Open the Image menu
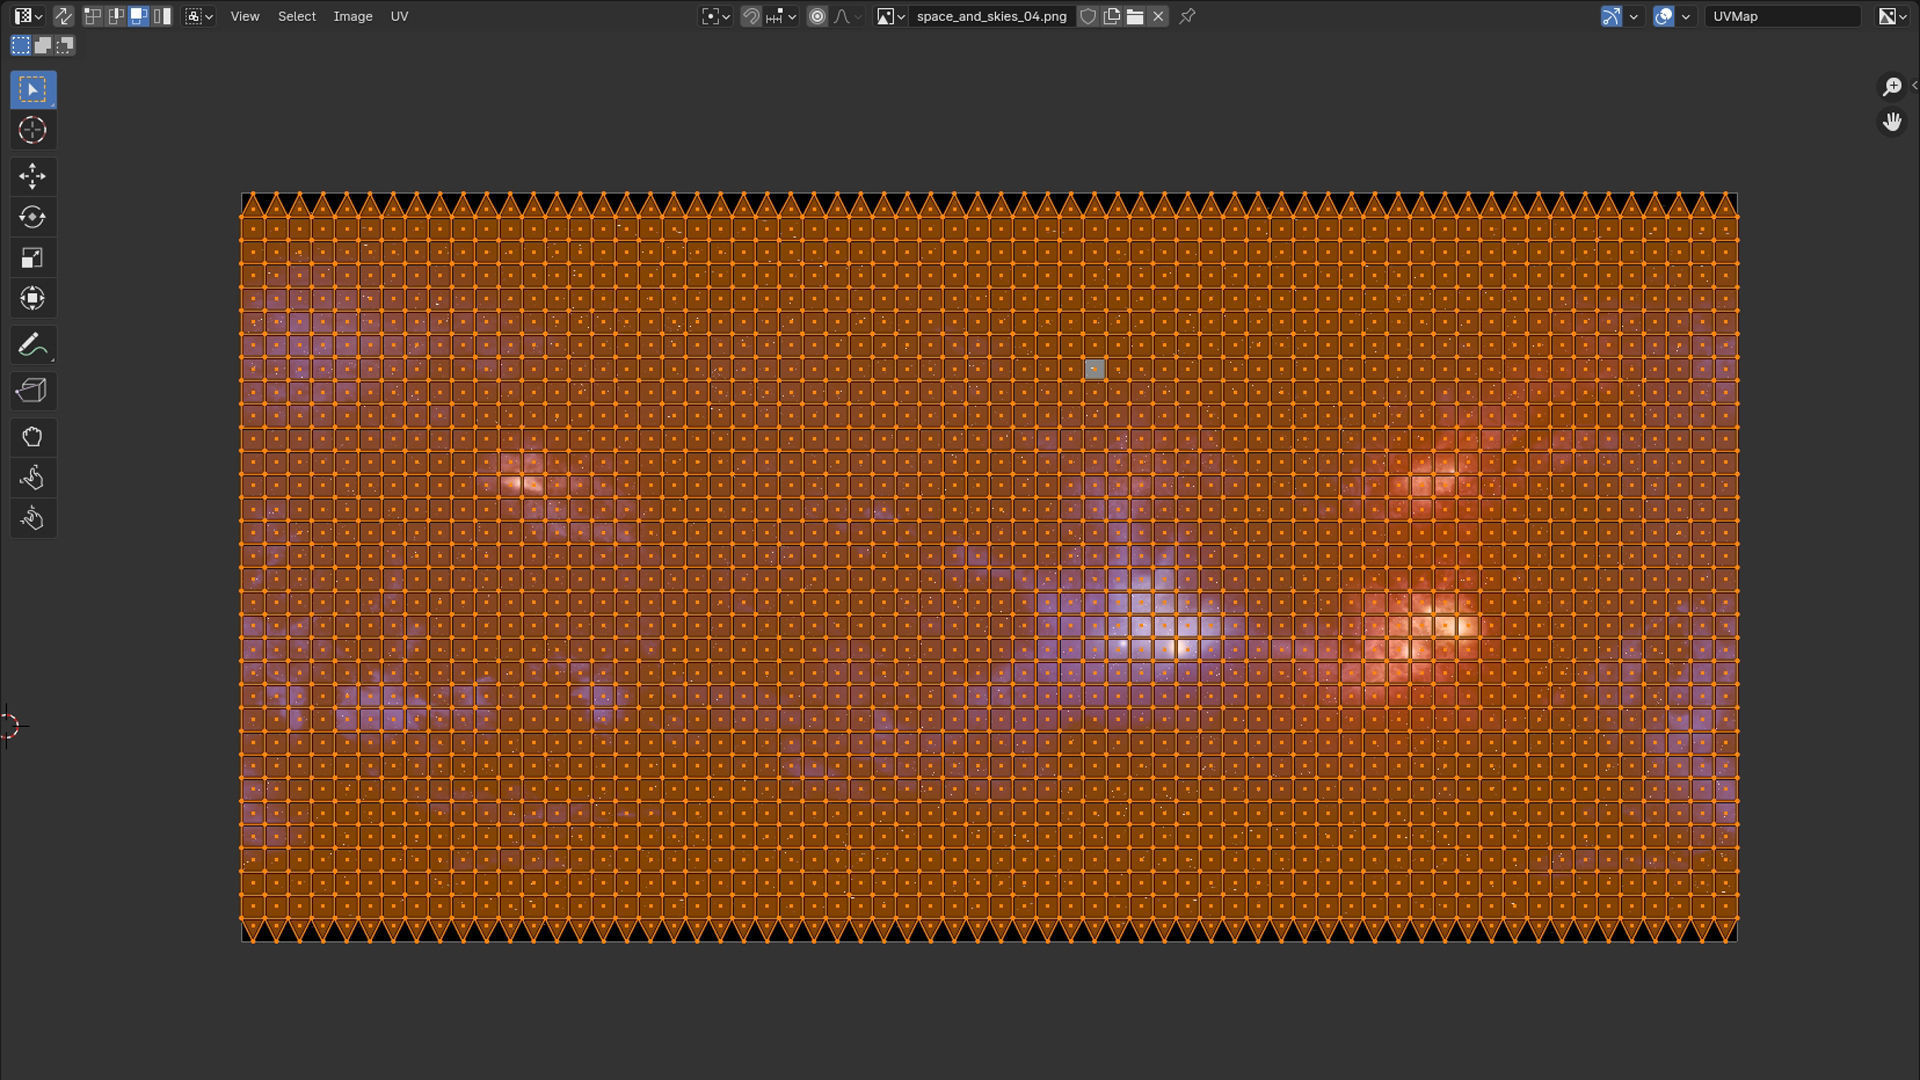 [352, 16]
